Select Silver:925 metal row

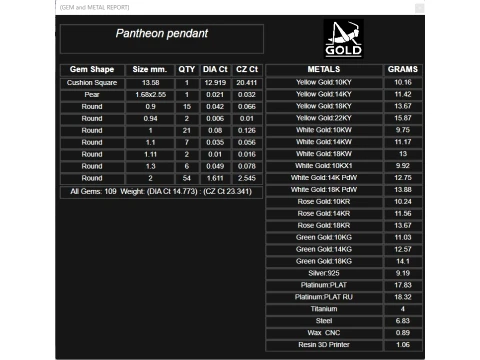[344, 274]
